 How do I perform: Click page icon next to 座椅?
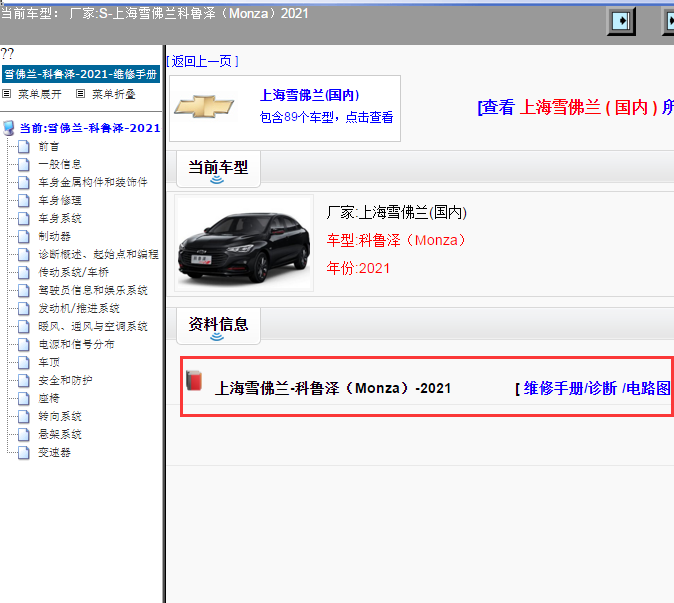24,399
